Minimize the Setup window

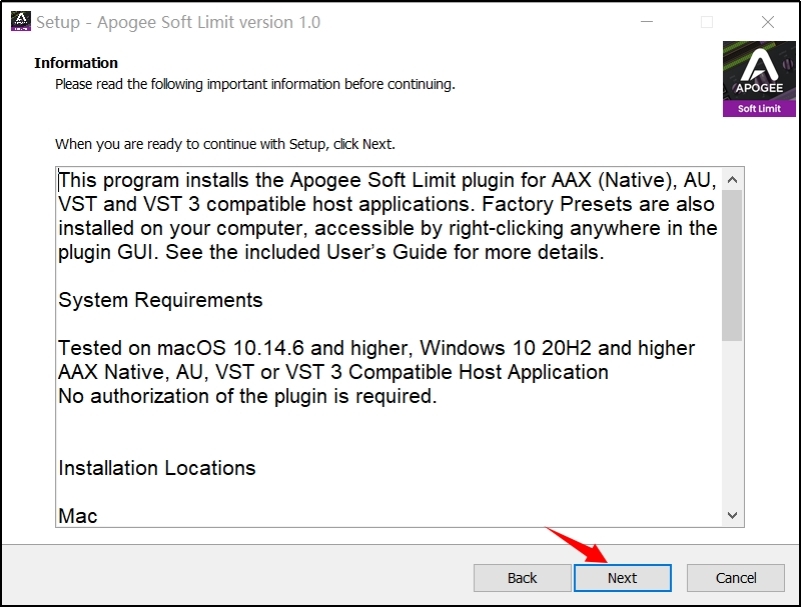point(647,22)
